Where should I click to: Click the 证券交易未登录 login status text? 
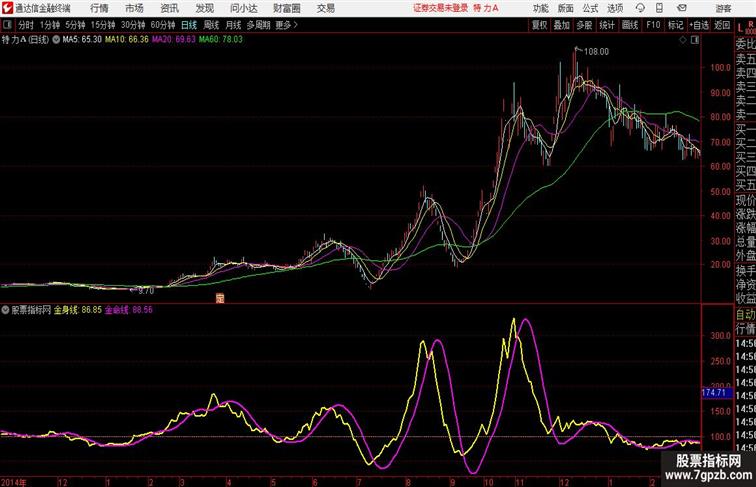point(441,8)
